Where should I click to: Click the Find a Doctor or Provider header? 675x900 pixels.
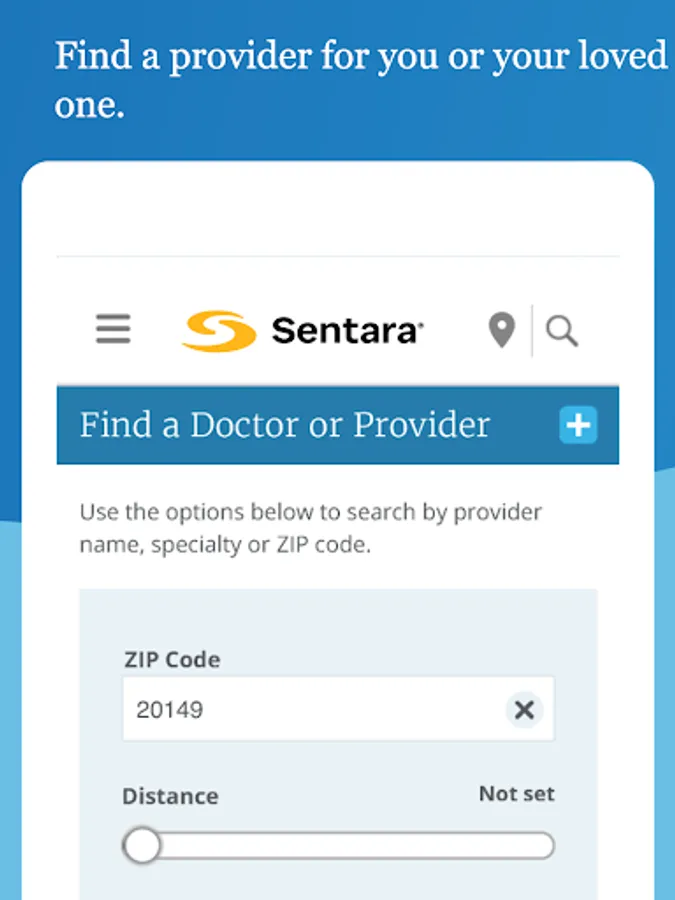tap(285, 425)
